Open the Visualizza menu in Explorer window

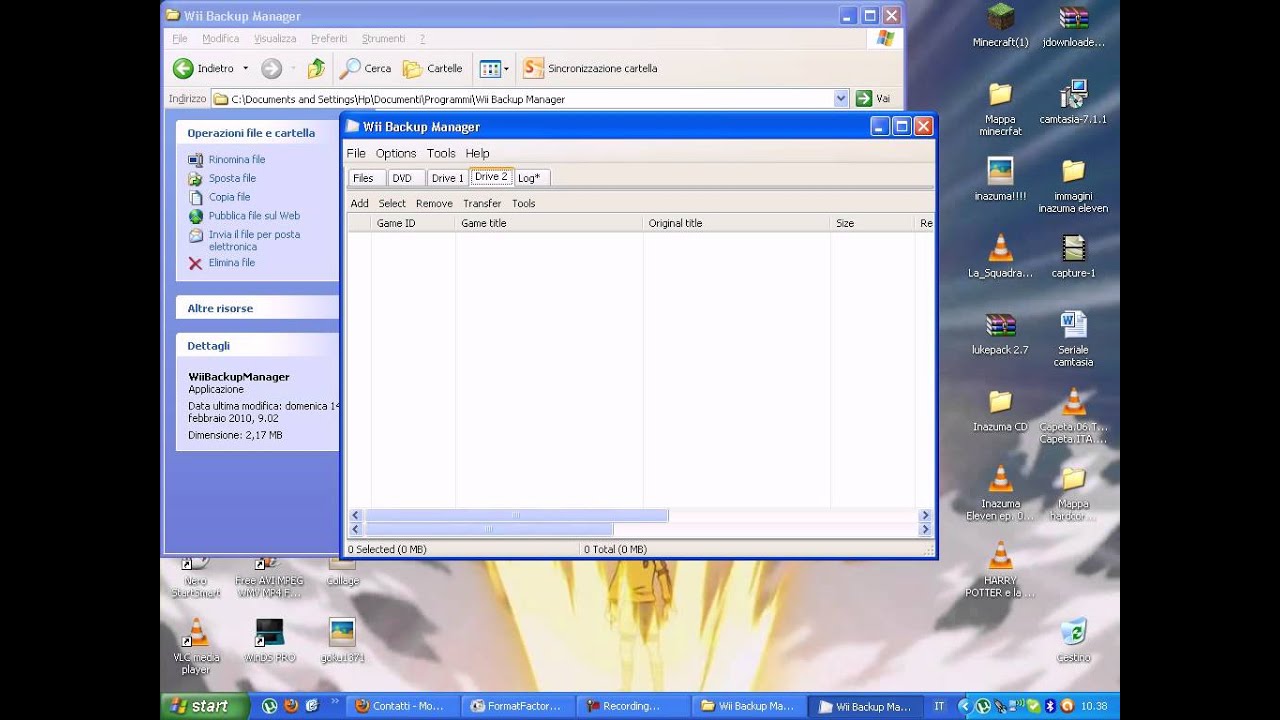coord(275,38)
